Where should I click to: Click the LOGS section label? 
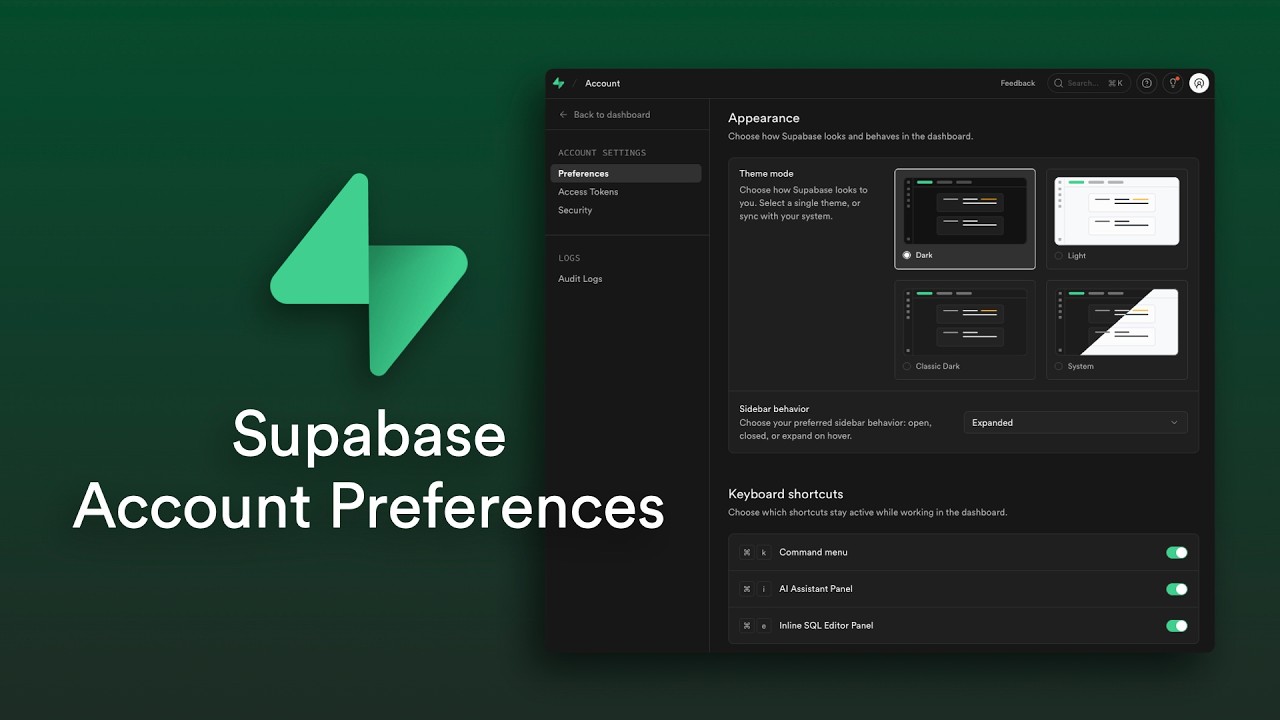[569, 258]
